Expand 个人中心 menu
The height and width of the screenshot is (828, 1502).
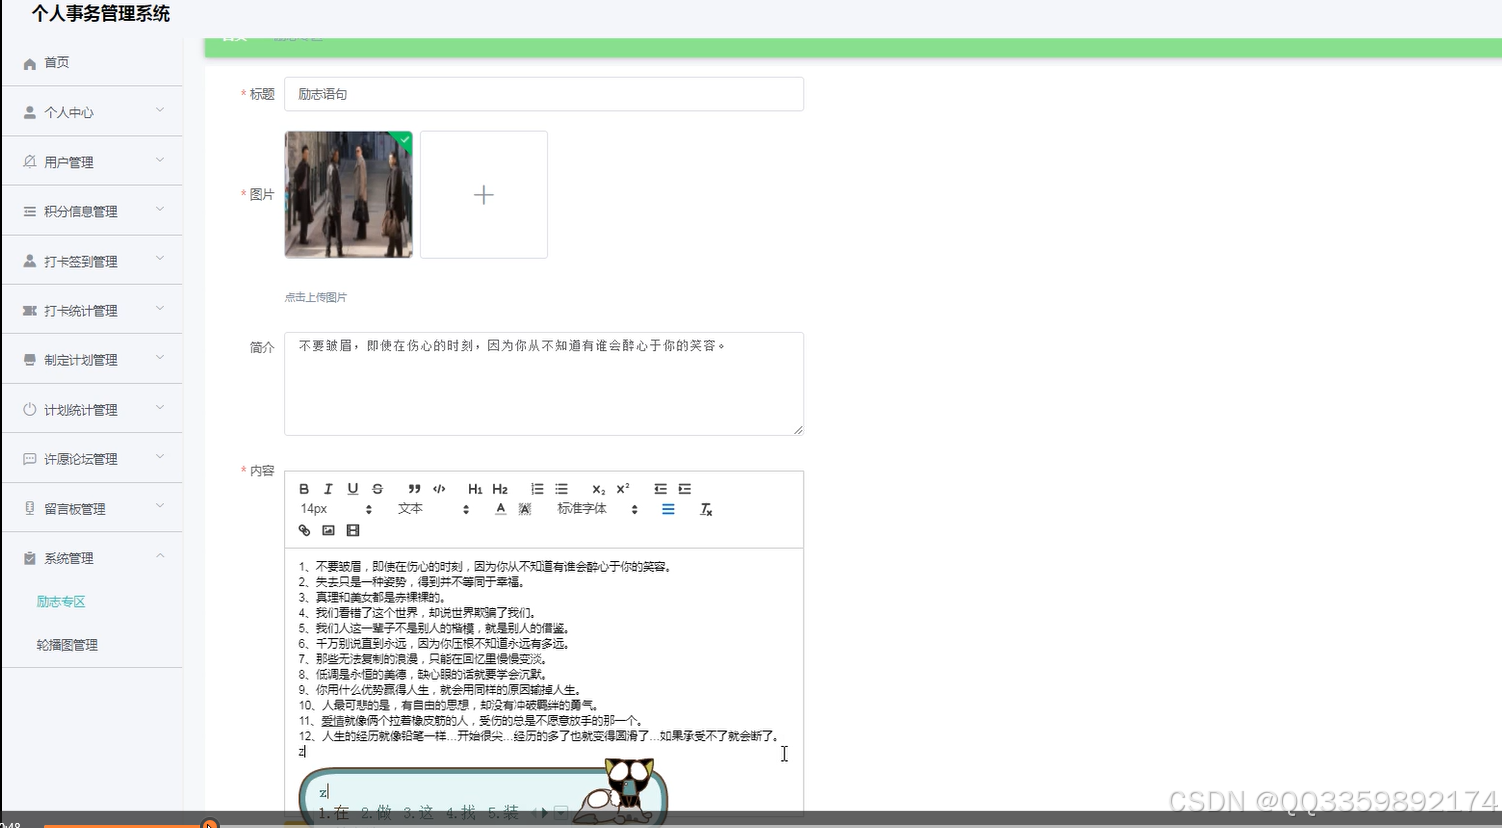(x=92, y=112)
